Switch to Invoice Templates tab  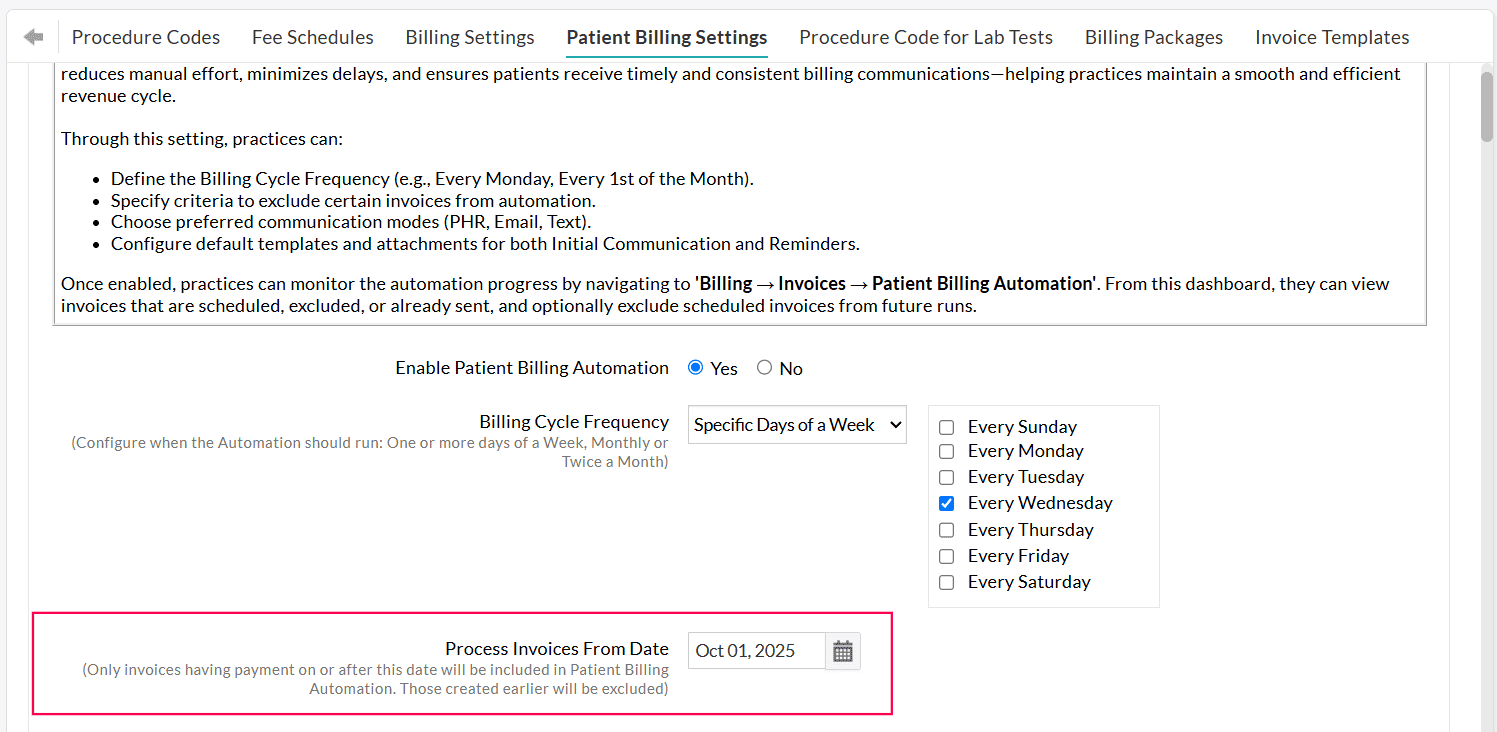pos(1331,37)
